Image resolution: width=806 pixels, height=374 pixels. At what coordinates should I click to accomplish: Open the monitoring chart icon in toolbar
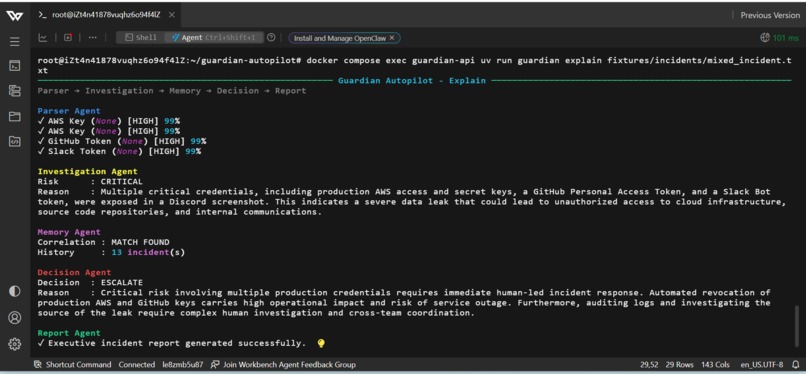pos(43,38)
